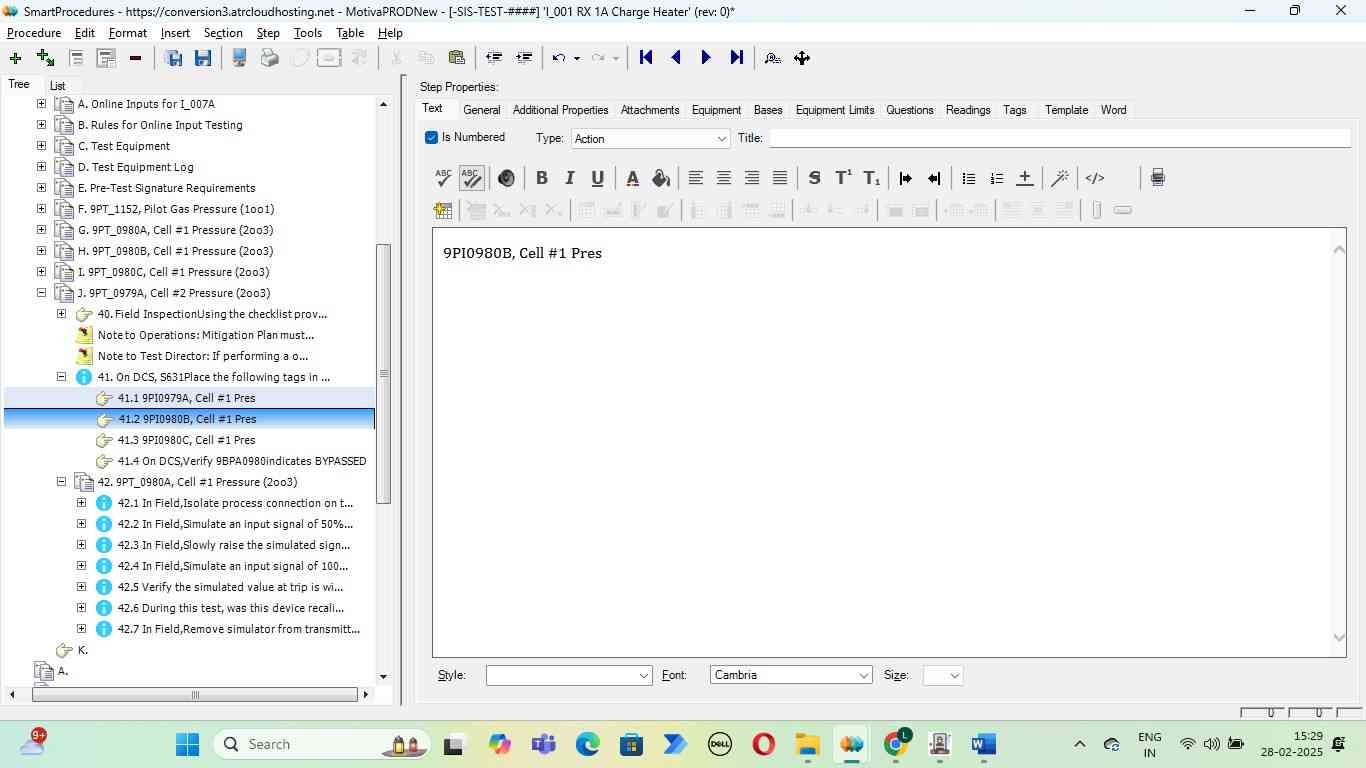
Task: Click the red minus delete icon
Action: tap(135, 58)
